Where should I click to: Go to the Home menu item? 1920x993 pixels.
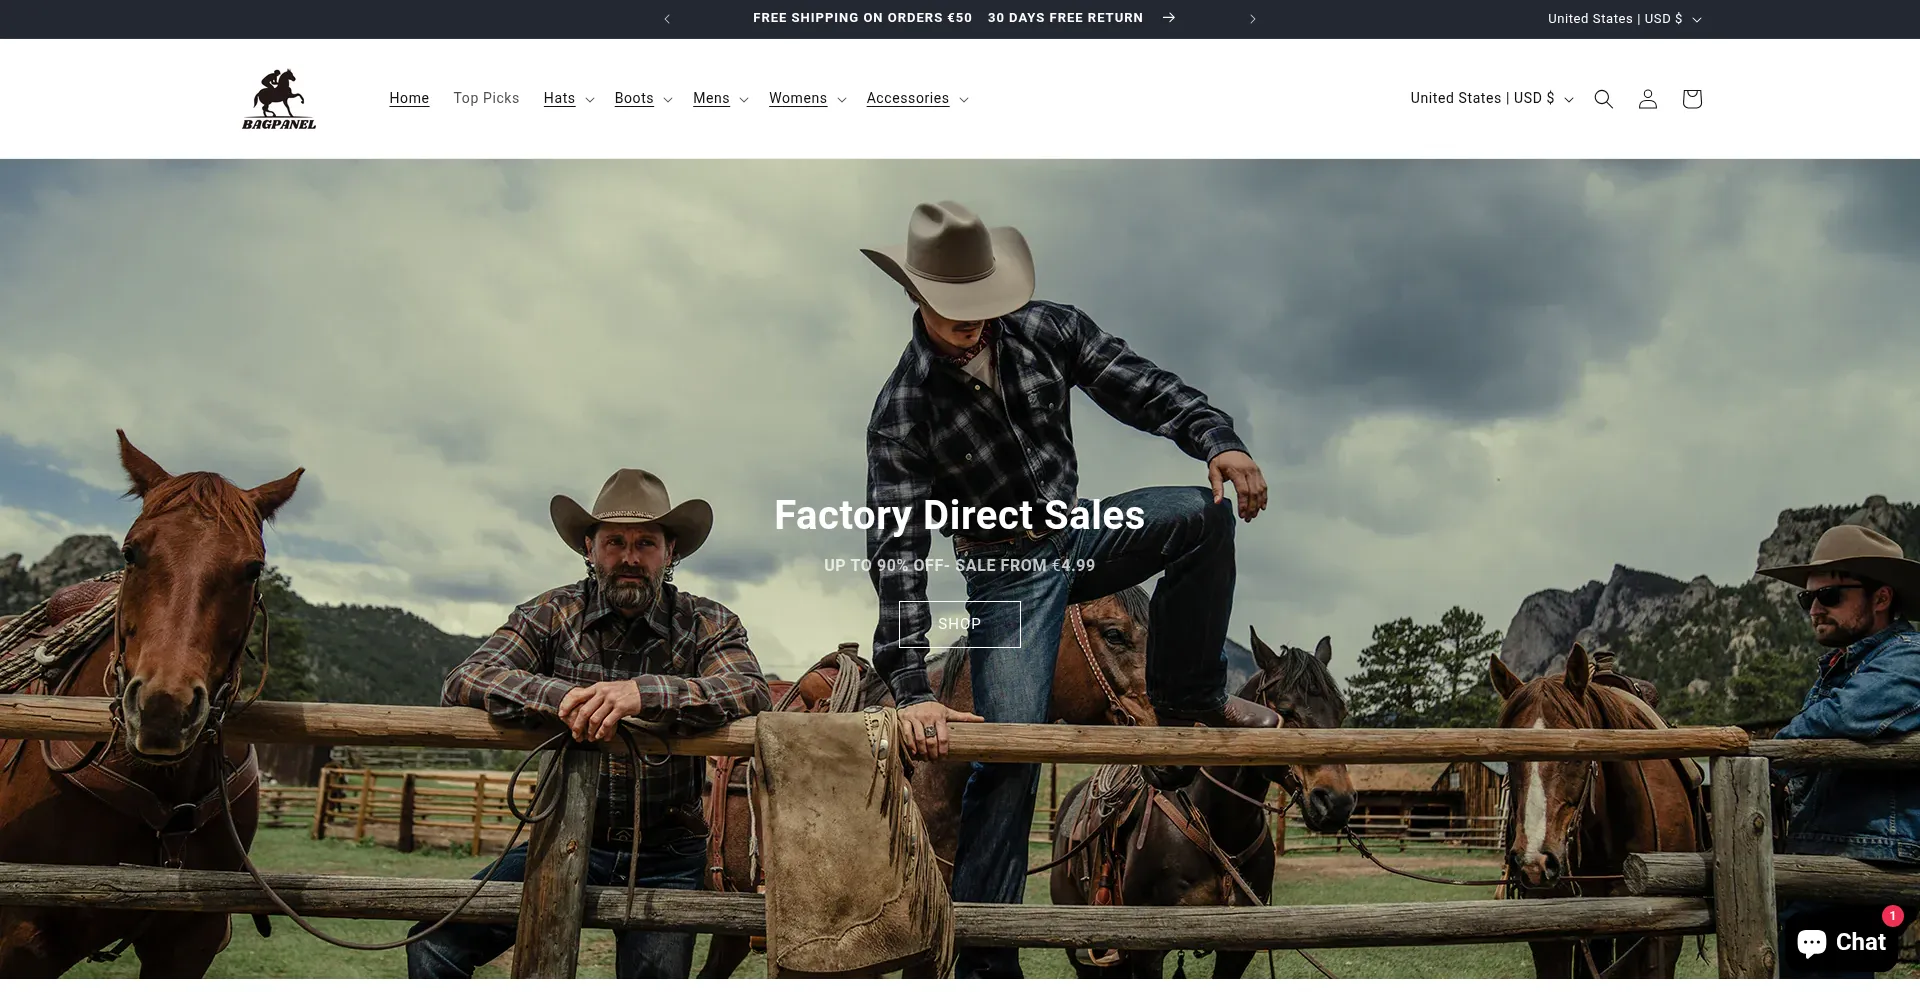pyautogui.click(x=409, y=98)
